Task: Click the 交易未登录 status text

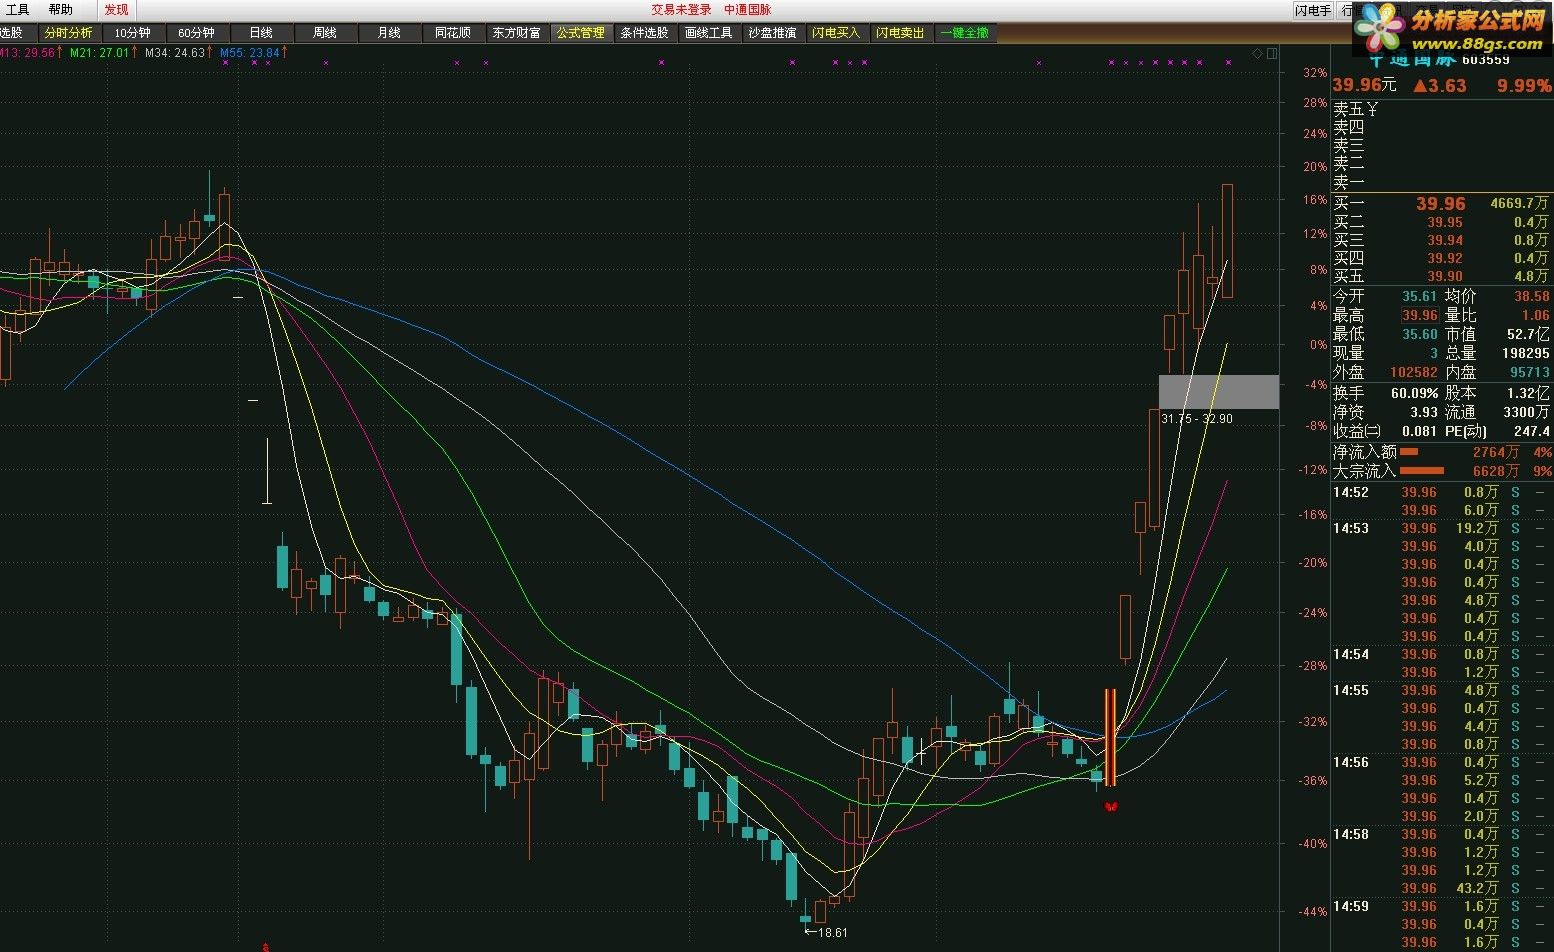Action: point(681,10)
